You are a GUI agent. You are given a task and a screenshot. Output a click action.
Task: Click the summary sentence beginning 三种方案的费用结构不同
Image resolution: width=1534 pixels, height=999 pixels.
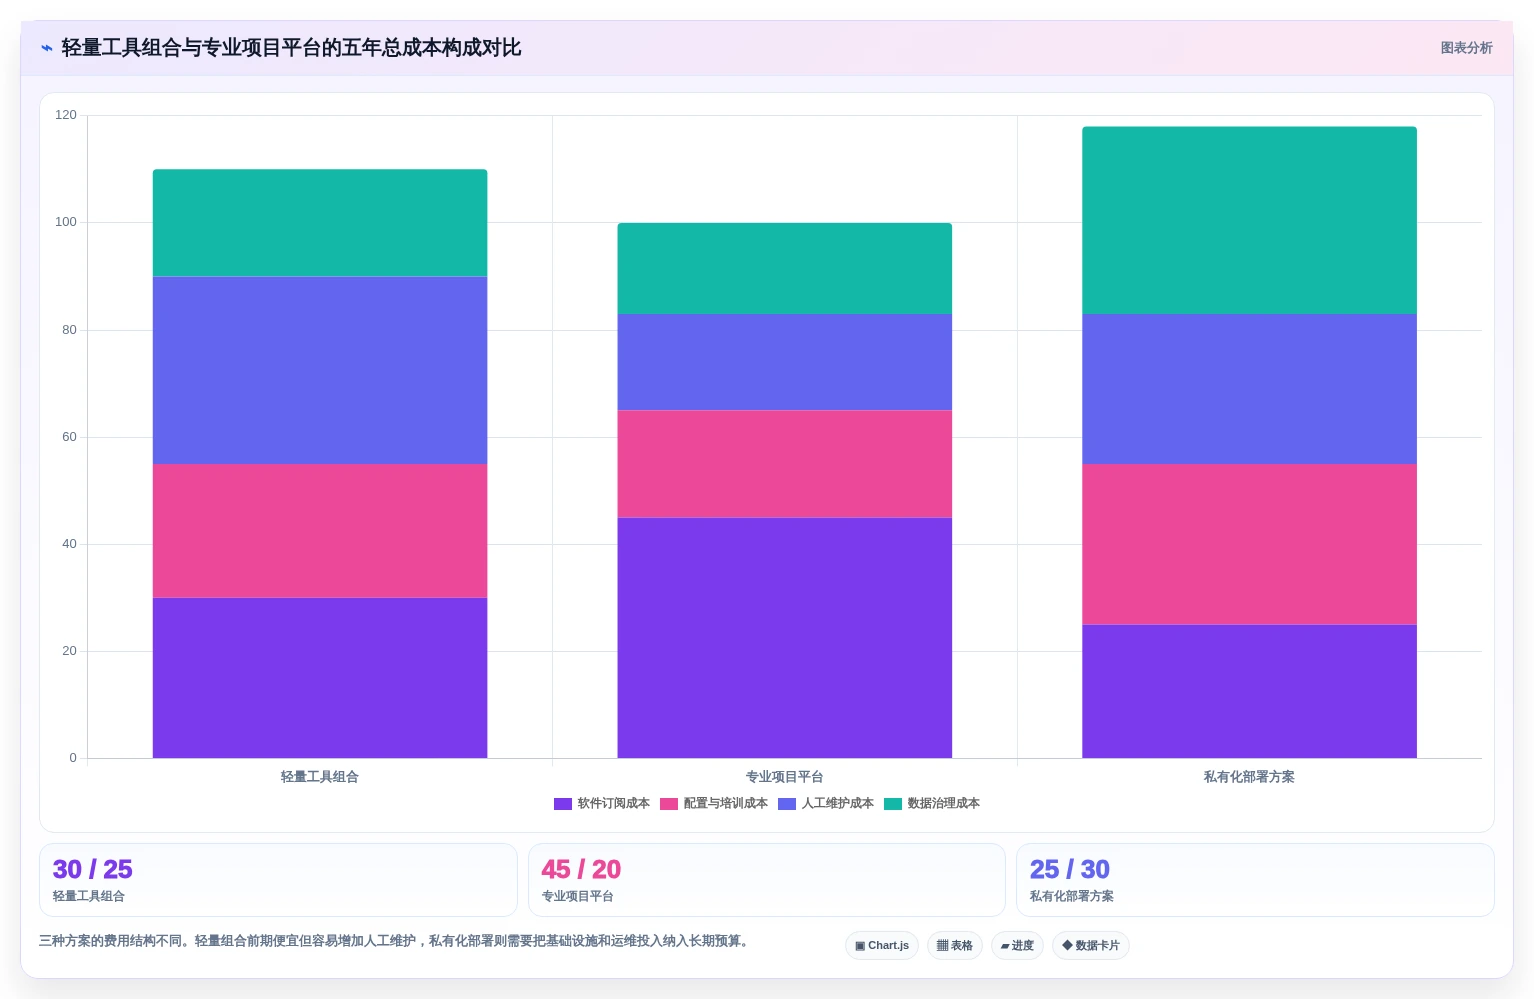(396, 941)
